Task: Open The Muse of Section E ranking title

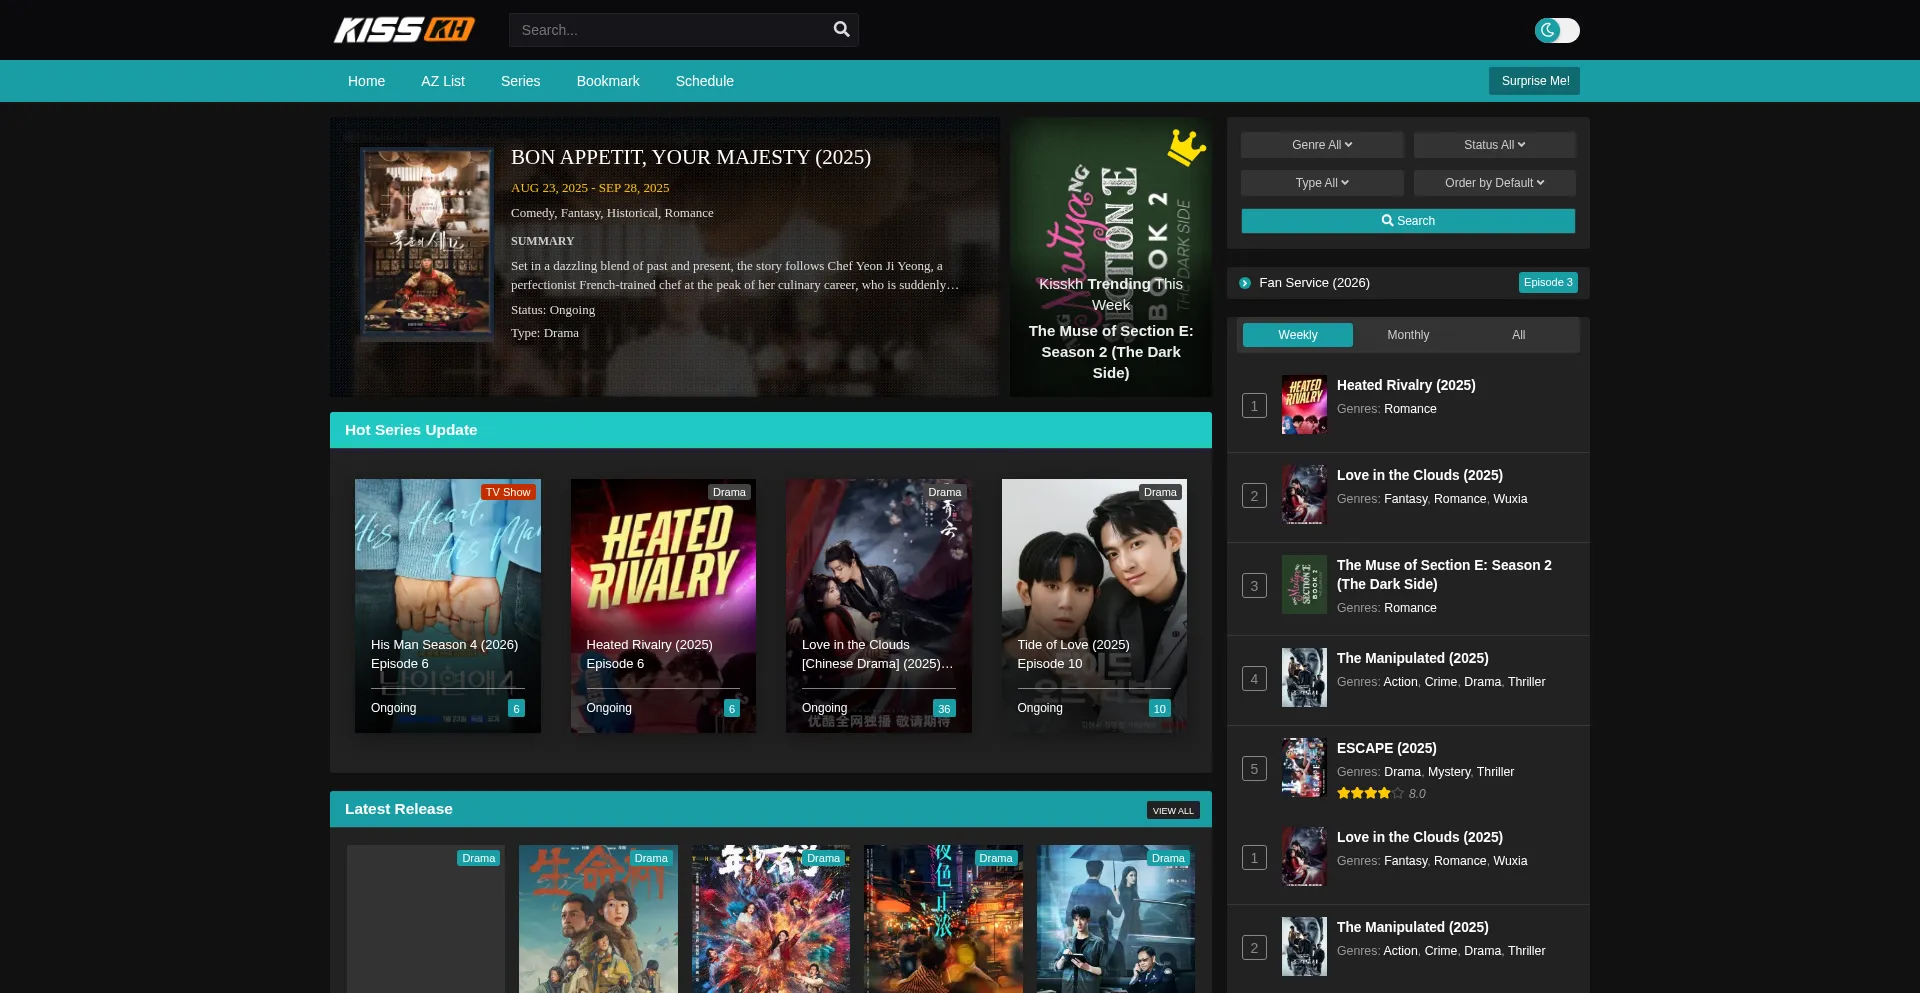Action: click(x=1444, y=575)
